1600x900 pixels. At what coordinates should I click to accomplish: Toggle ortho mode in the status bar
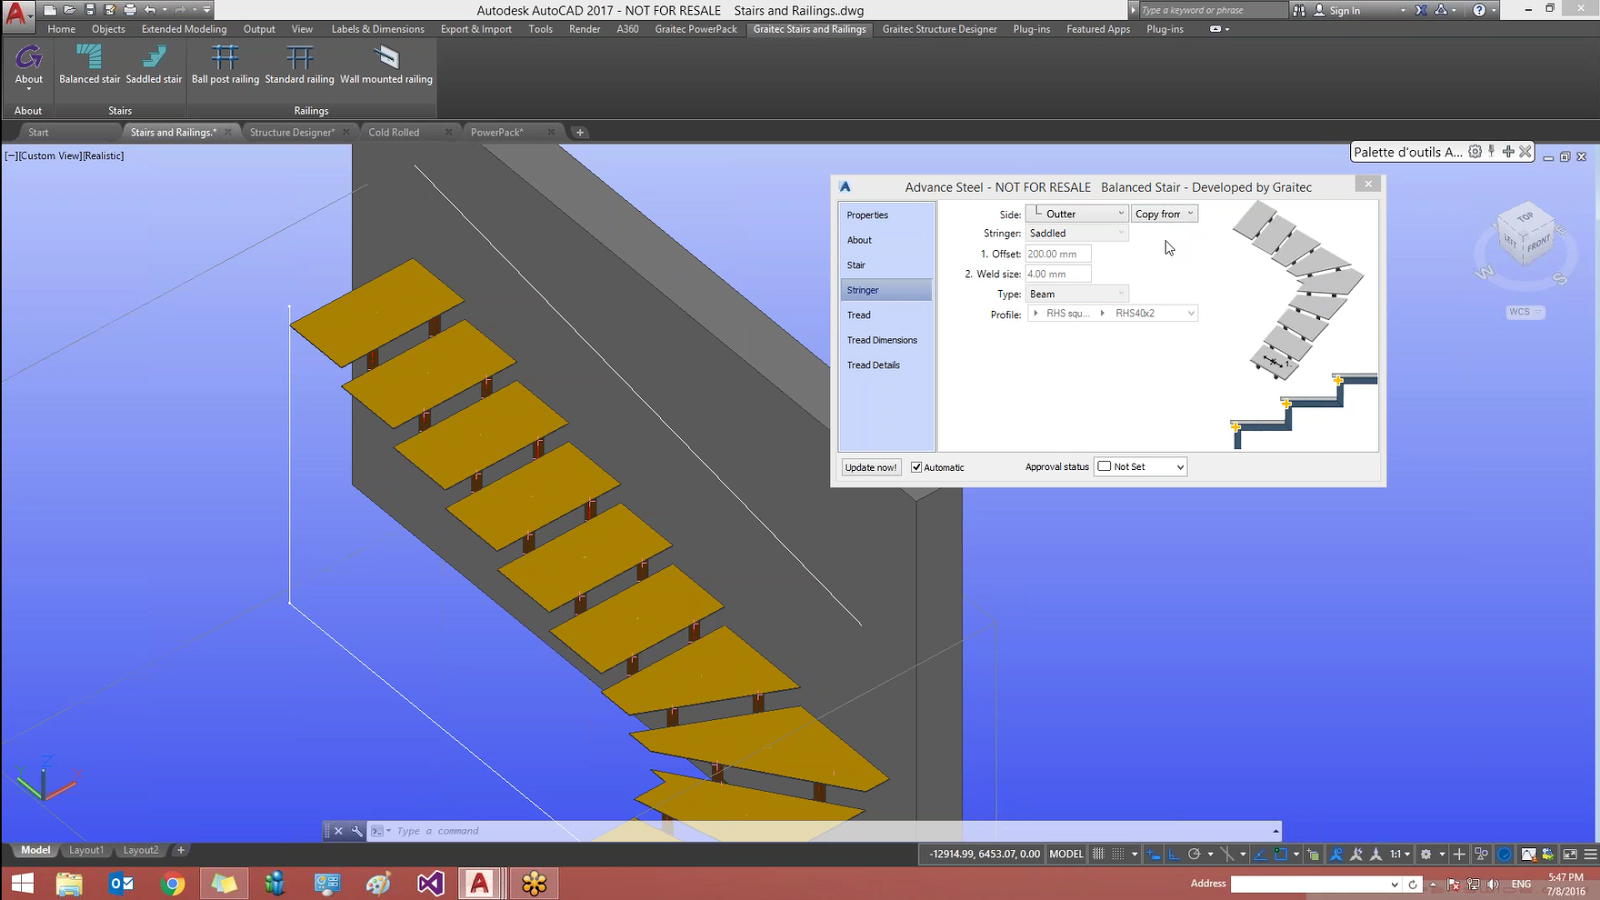(1174, 854)
